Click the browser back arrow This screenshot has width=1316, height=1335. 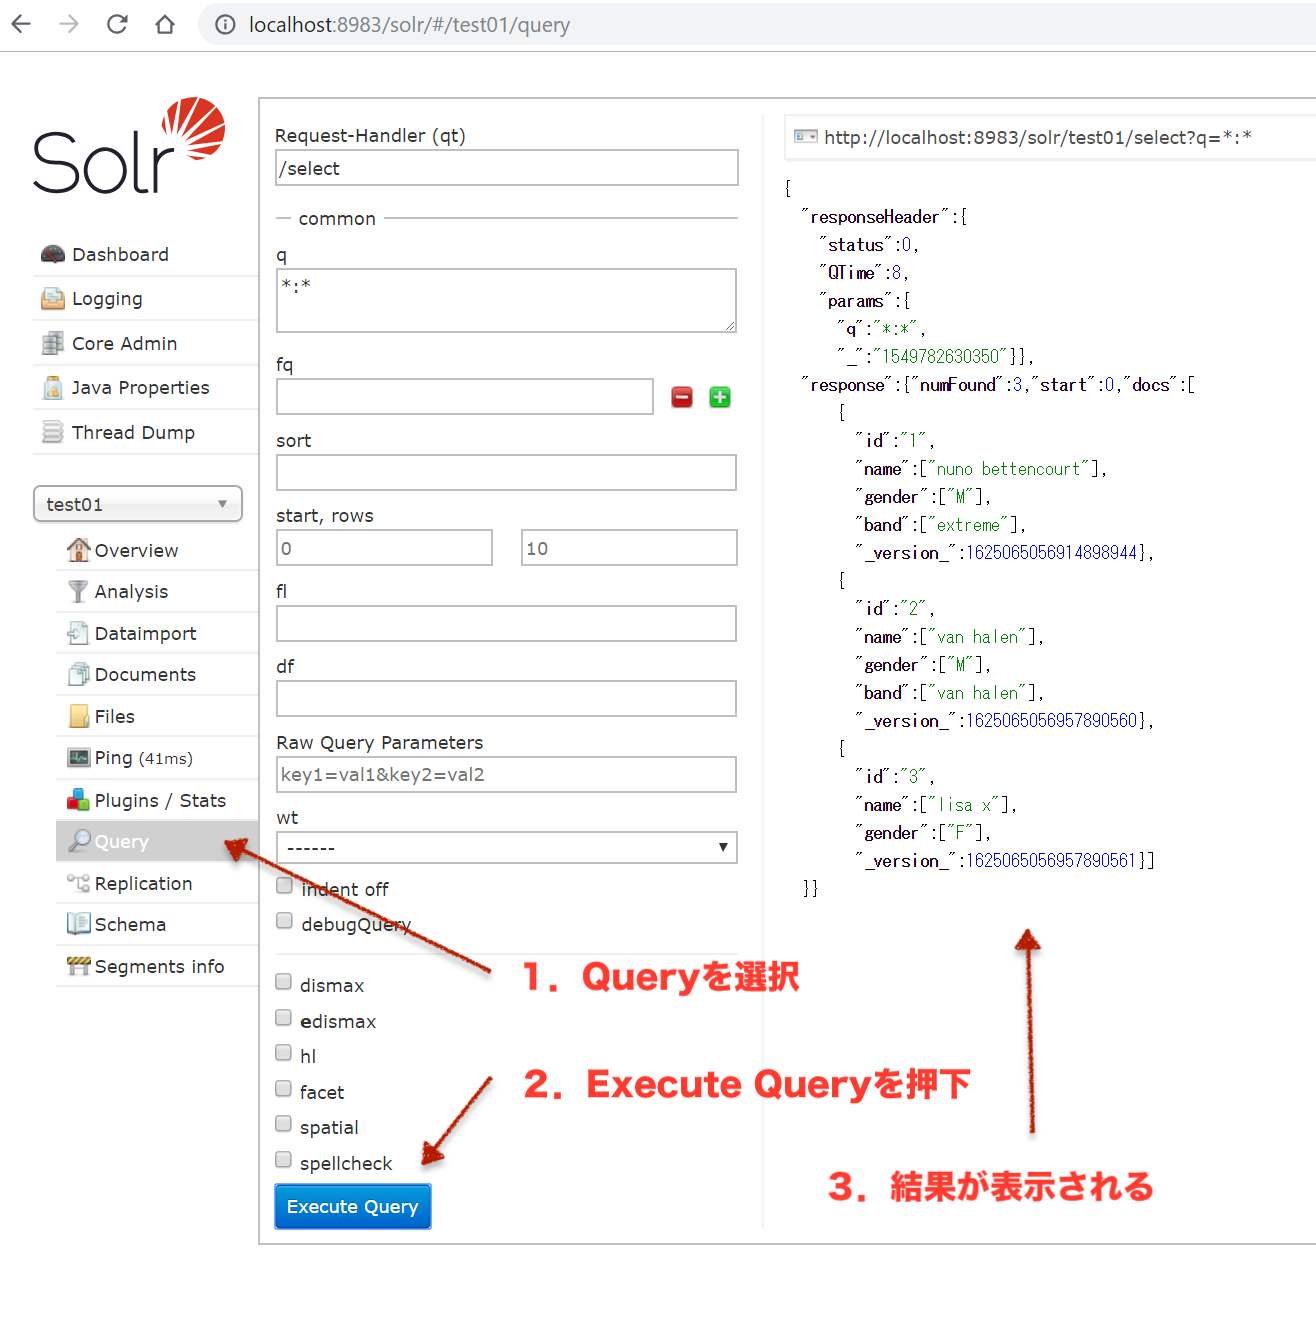tap(21, 24)
